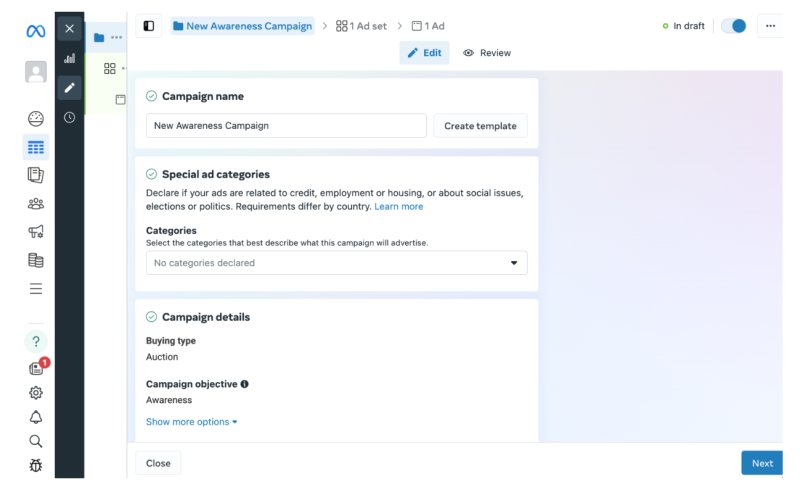The height and width of the screenshot is (490, 800).
Task: Click the Next button
Action: click(x=762, y=463)
